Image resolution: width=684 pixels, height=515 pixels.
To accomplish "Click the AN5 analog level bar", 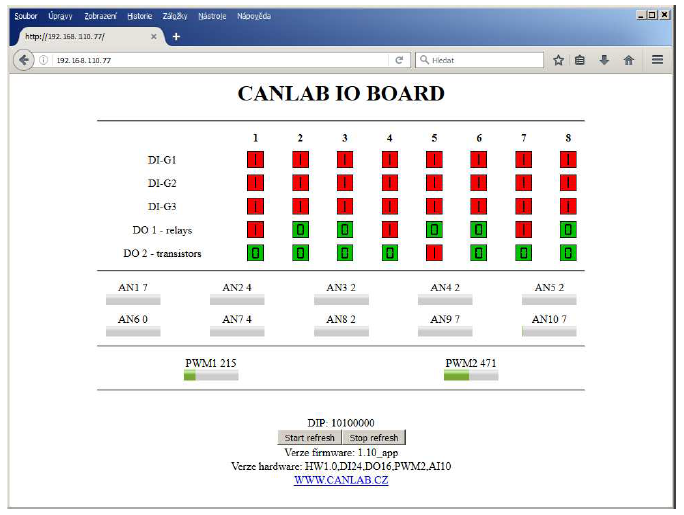I will [x=549, y=300].
